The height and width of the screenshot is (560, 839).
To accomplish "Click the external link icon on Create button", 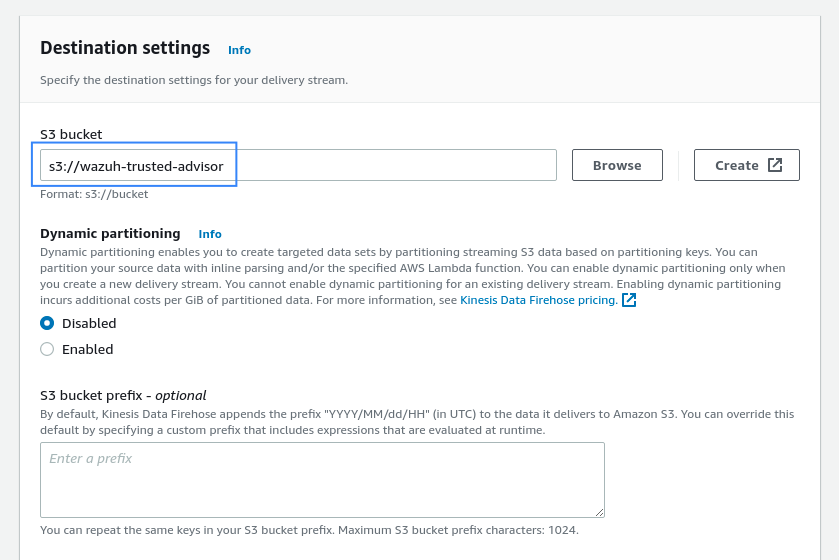I will 775,165.
